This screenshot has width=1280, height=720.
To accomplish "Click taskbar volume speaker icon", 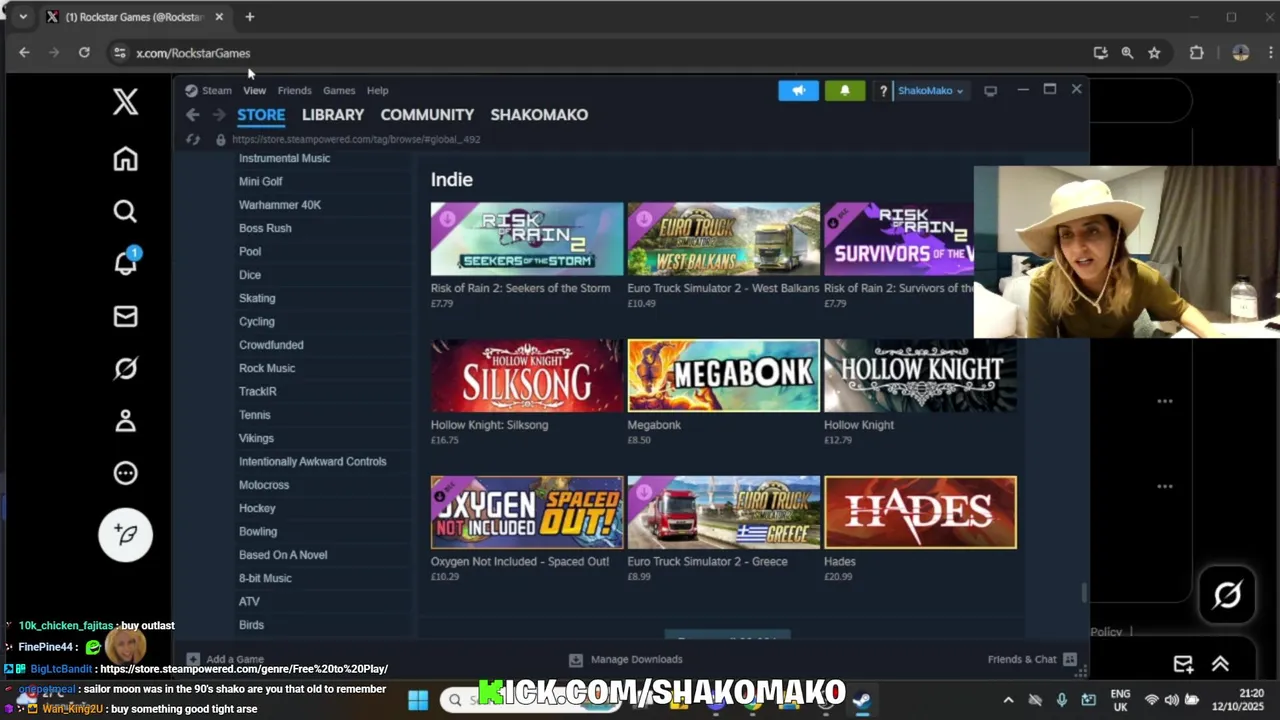I will click(x=1171, y=700).
